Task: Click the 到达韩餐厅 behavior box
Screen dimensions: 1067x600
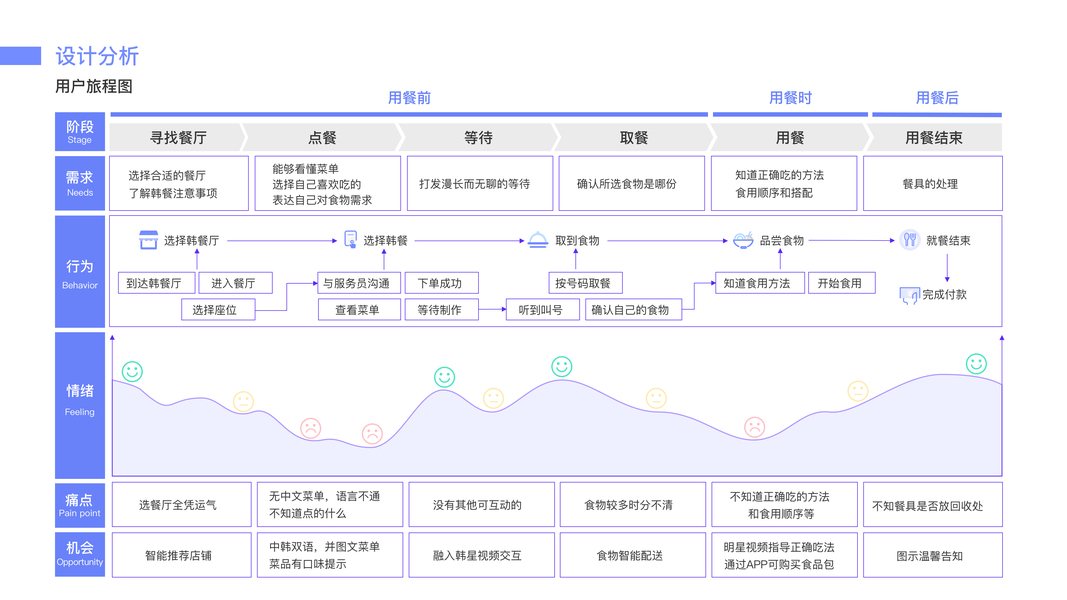Action: (x=157, y=283)
